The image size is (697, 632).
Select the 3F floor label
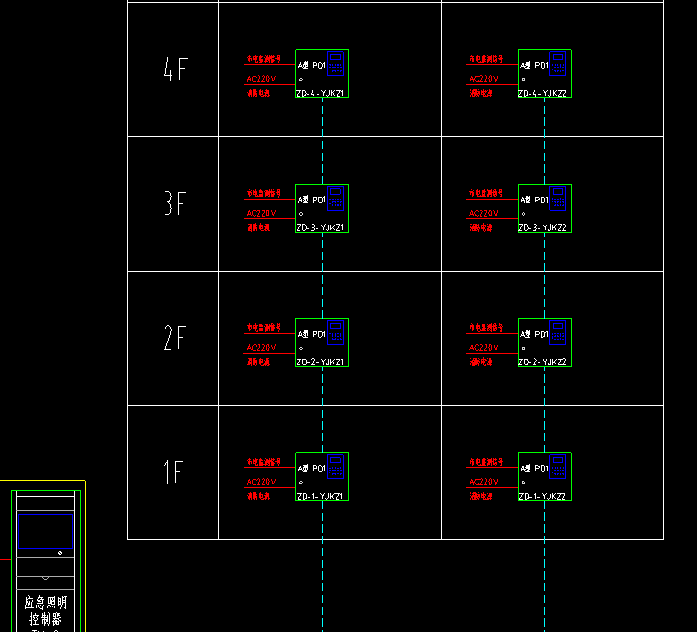(x=176, y=204)
